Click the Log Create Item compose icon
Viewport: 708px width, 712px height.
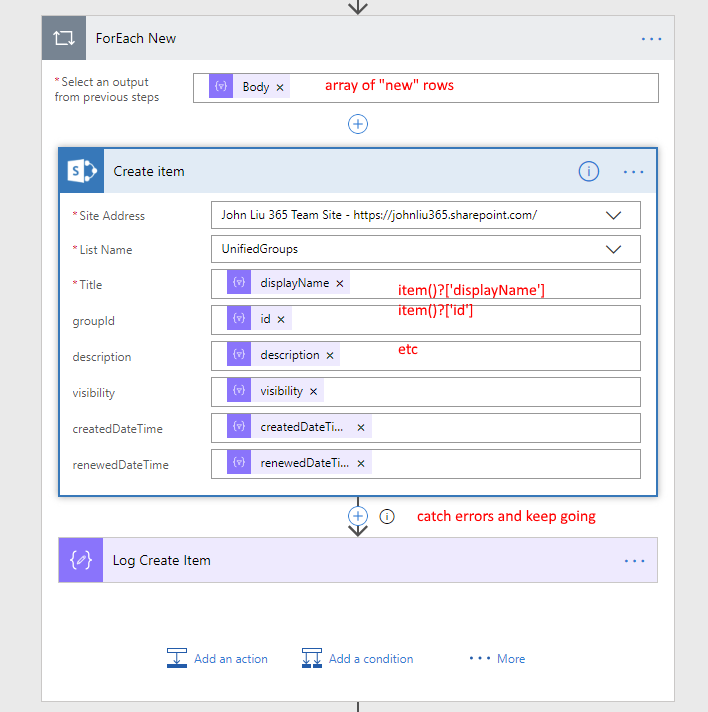pos(82,560)
